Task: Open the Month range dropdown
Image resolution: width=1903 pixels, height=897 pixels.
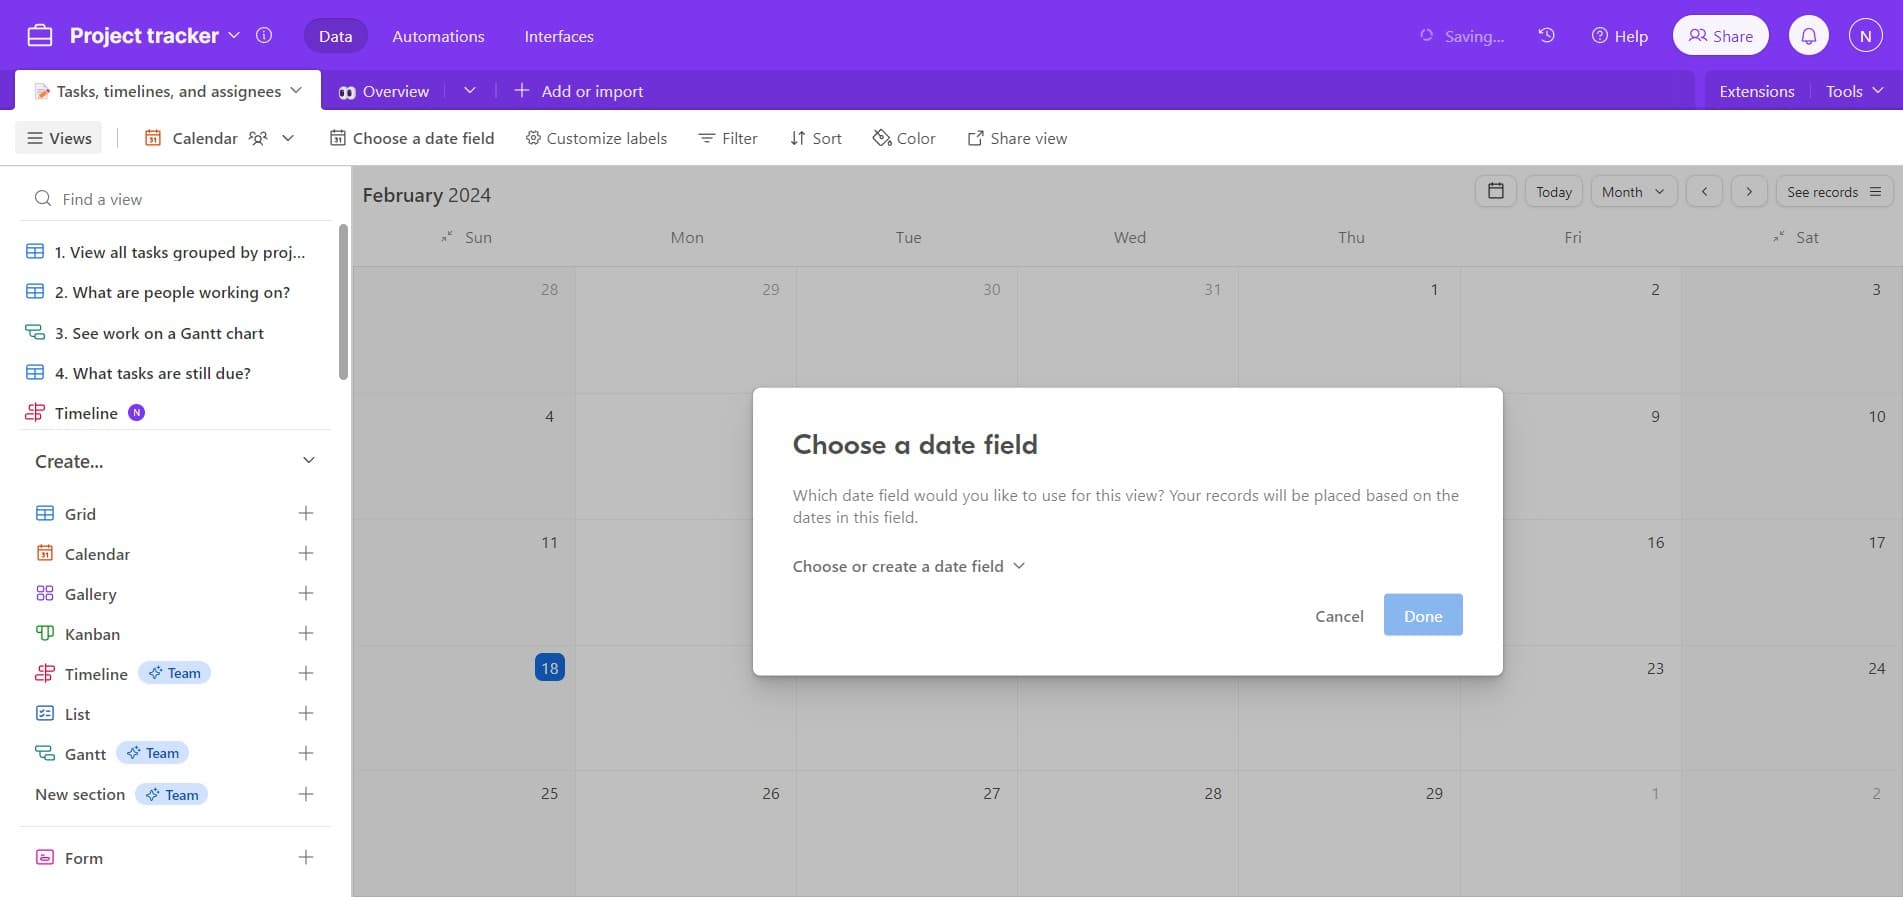Action: pyautogui.click(x=1633, y=191)
